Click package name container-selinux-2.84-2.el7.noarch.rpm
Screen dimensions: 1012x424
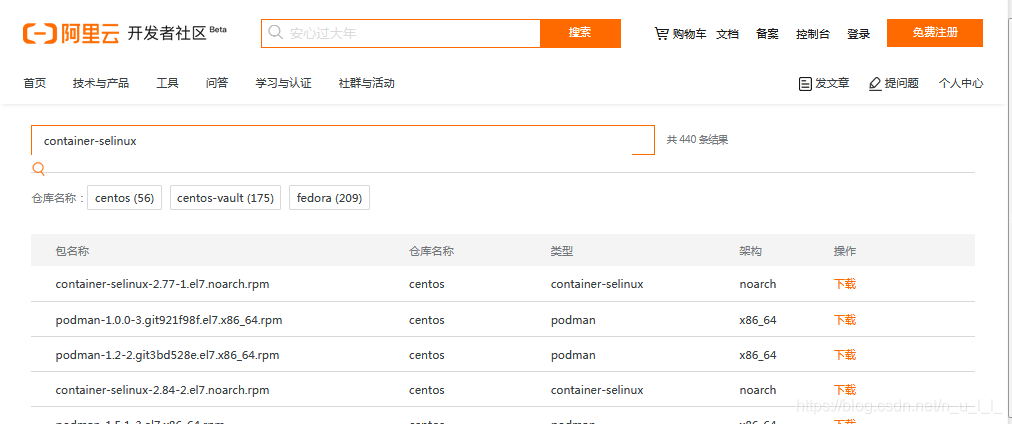tap(163, 390)
